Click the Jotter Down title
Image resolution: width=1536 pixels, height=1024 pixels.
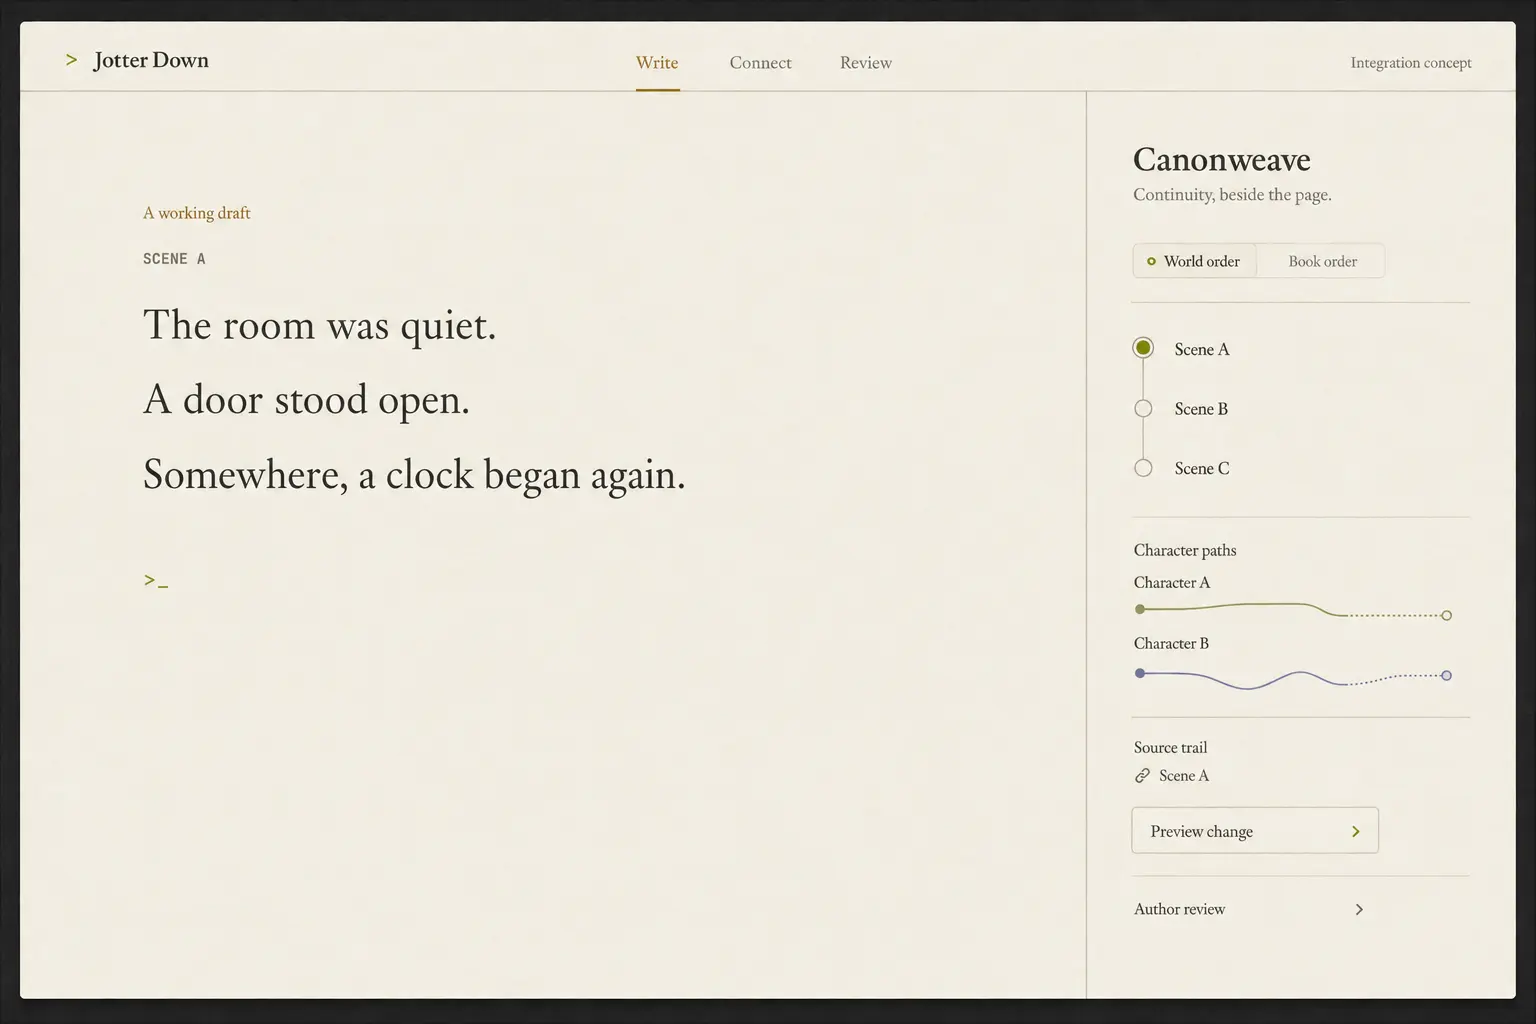[x=151, y=60]
